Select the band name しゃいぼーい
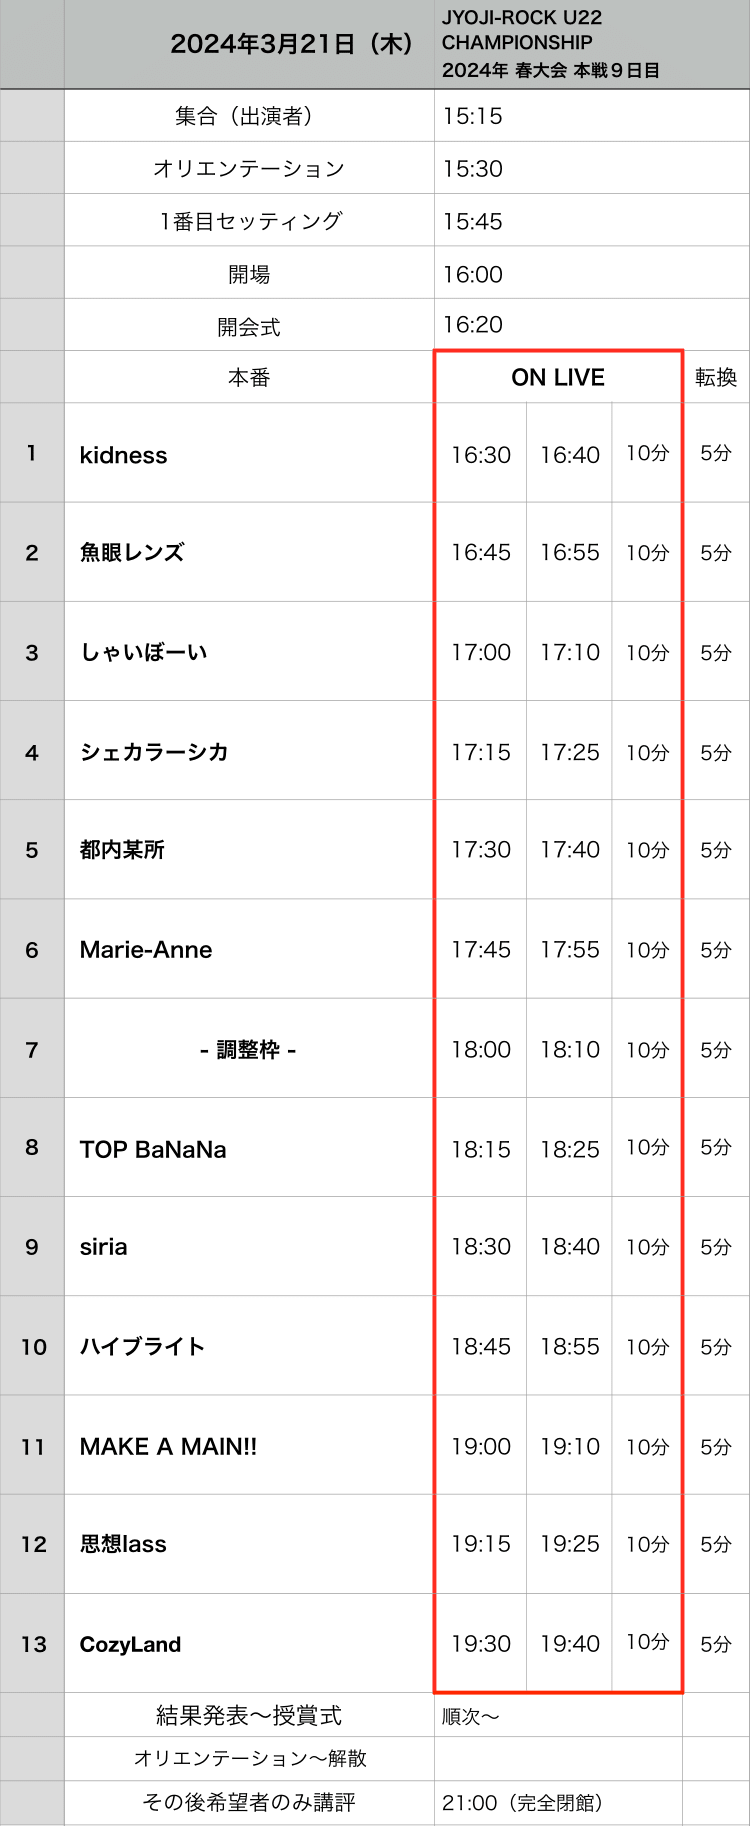Viewport: 750px width, 1826px height. point(144,652)
